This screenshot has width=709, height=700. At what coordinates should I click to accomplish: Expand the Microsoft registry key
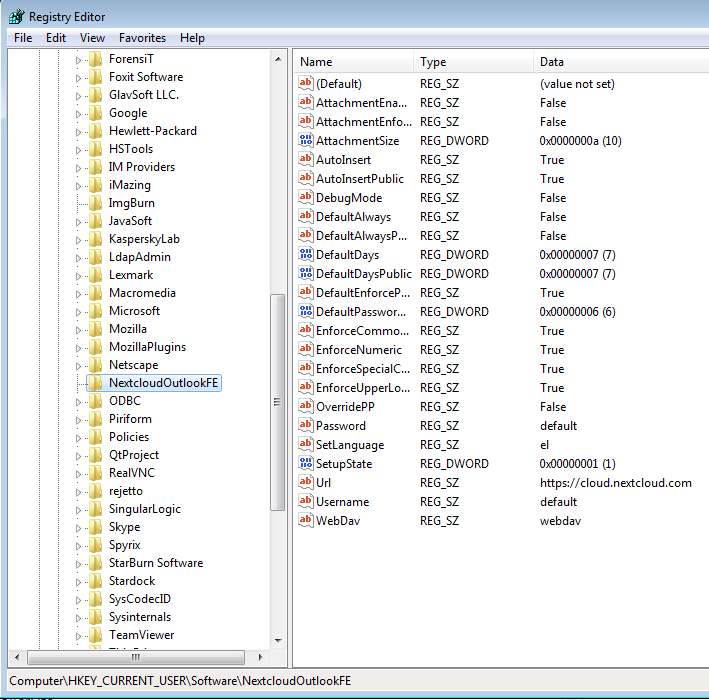coord(79,311)
